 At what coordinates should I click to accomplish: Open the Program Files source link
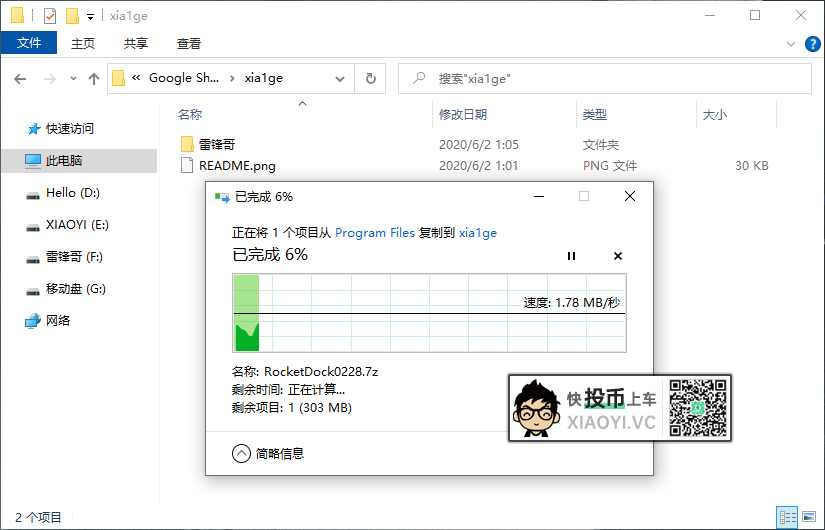[x=375, y=233]
